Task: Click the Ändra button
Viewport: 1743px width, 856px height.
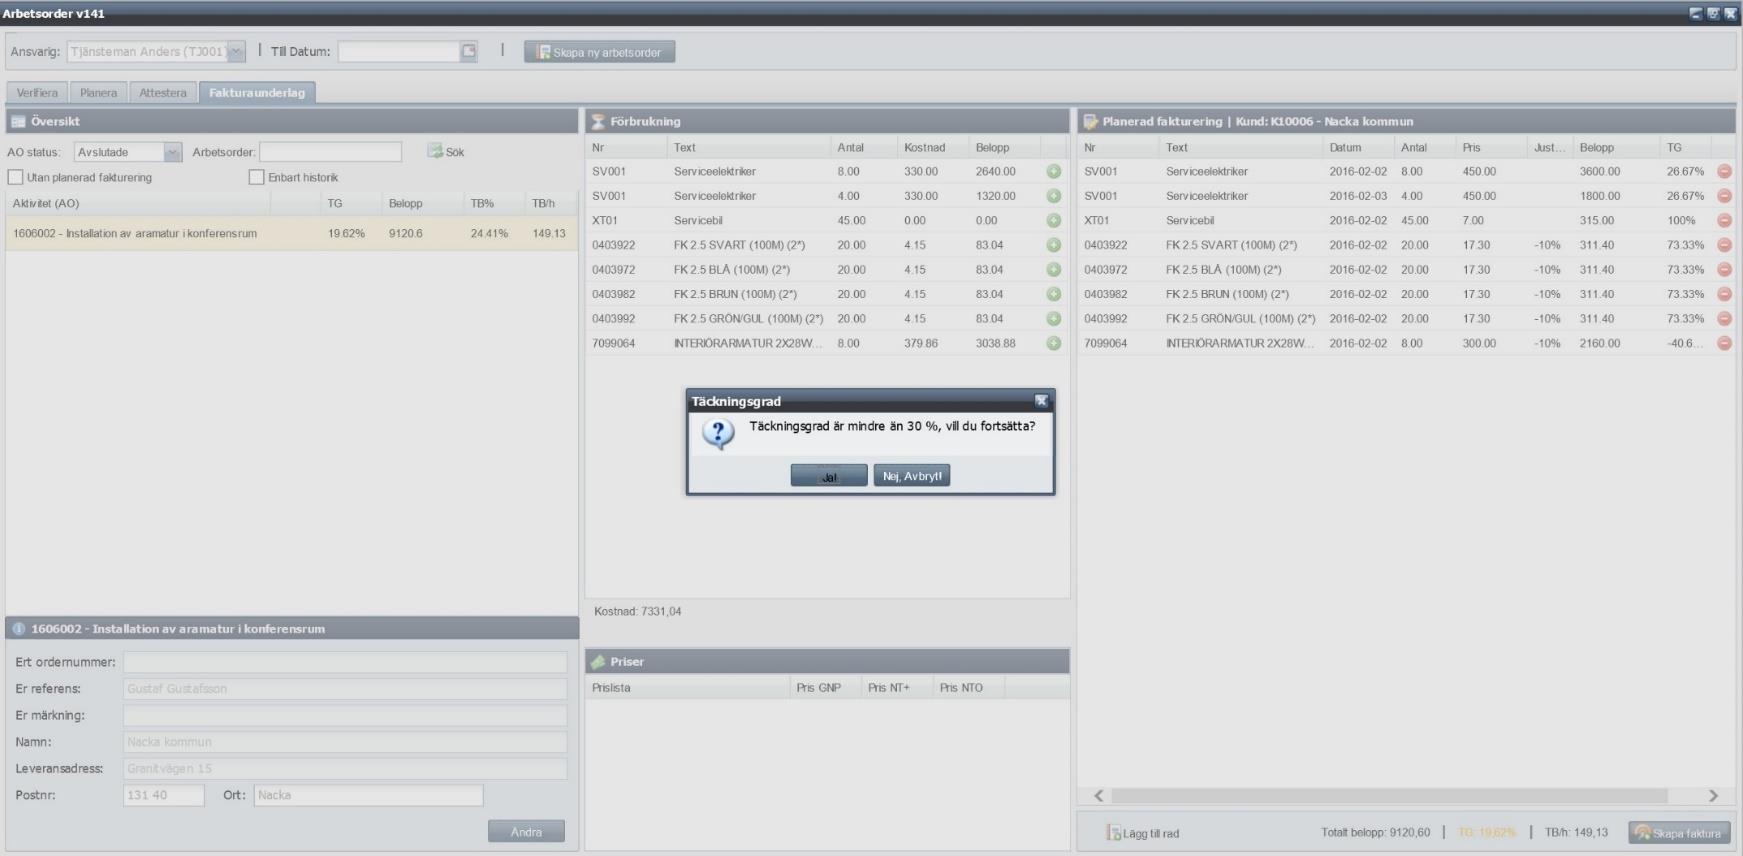Action: coord(526,832)
